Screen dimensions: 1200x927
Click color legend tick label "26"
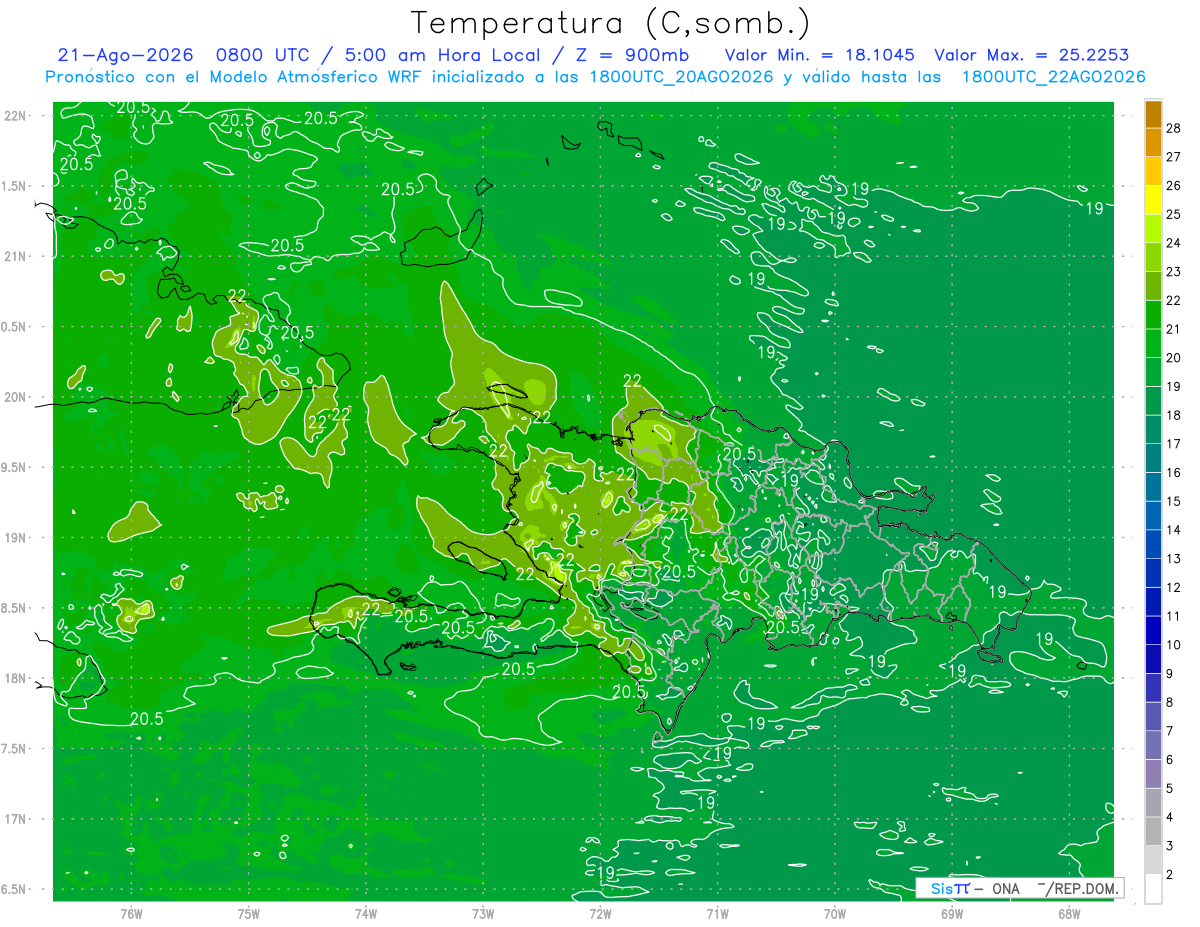pyautogui.click(x=1174, y=185)
